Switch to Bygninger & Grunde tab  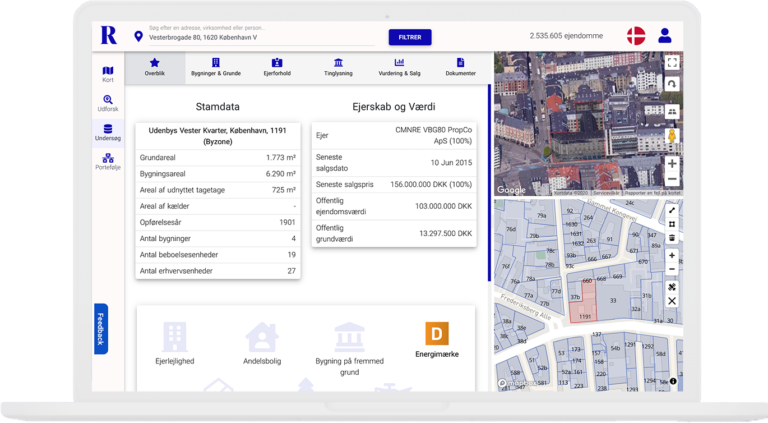tap(216, 67)
